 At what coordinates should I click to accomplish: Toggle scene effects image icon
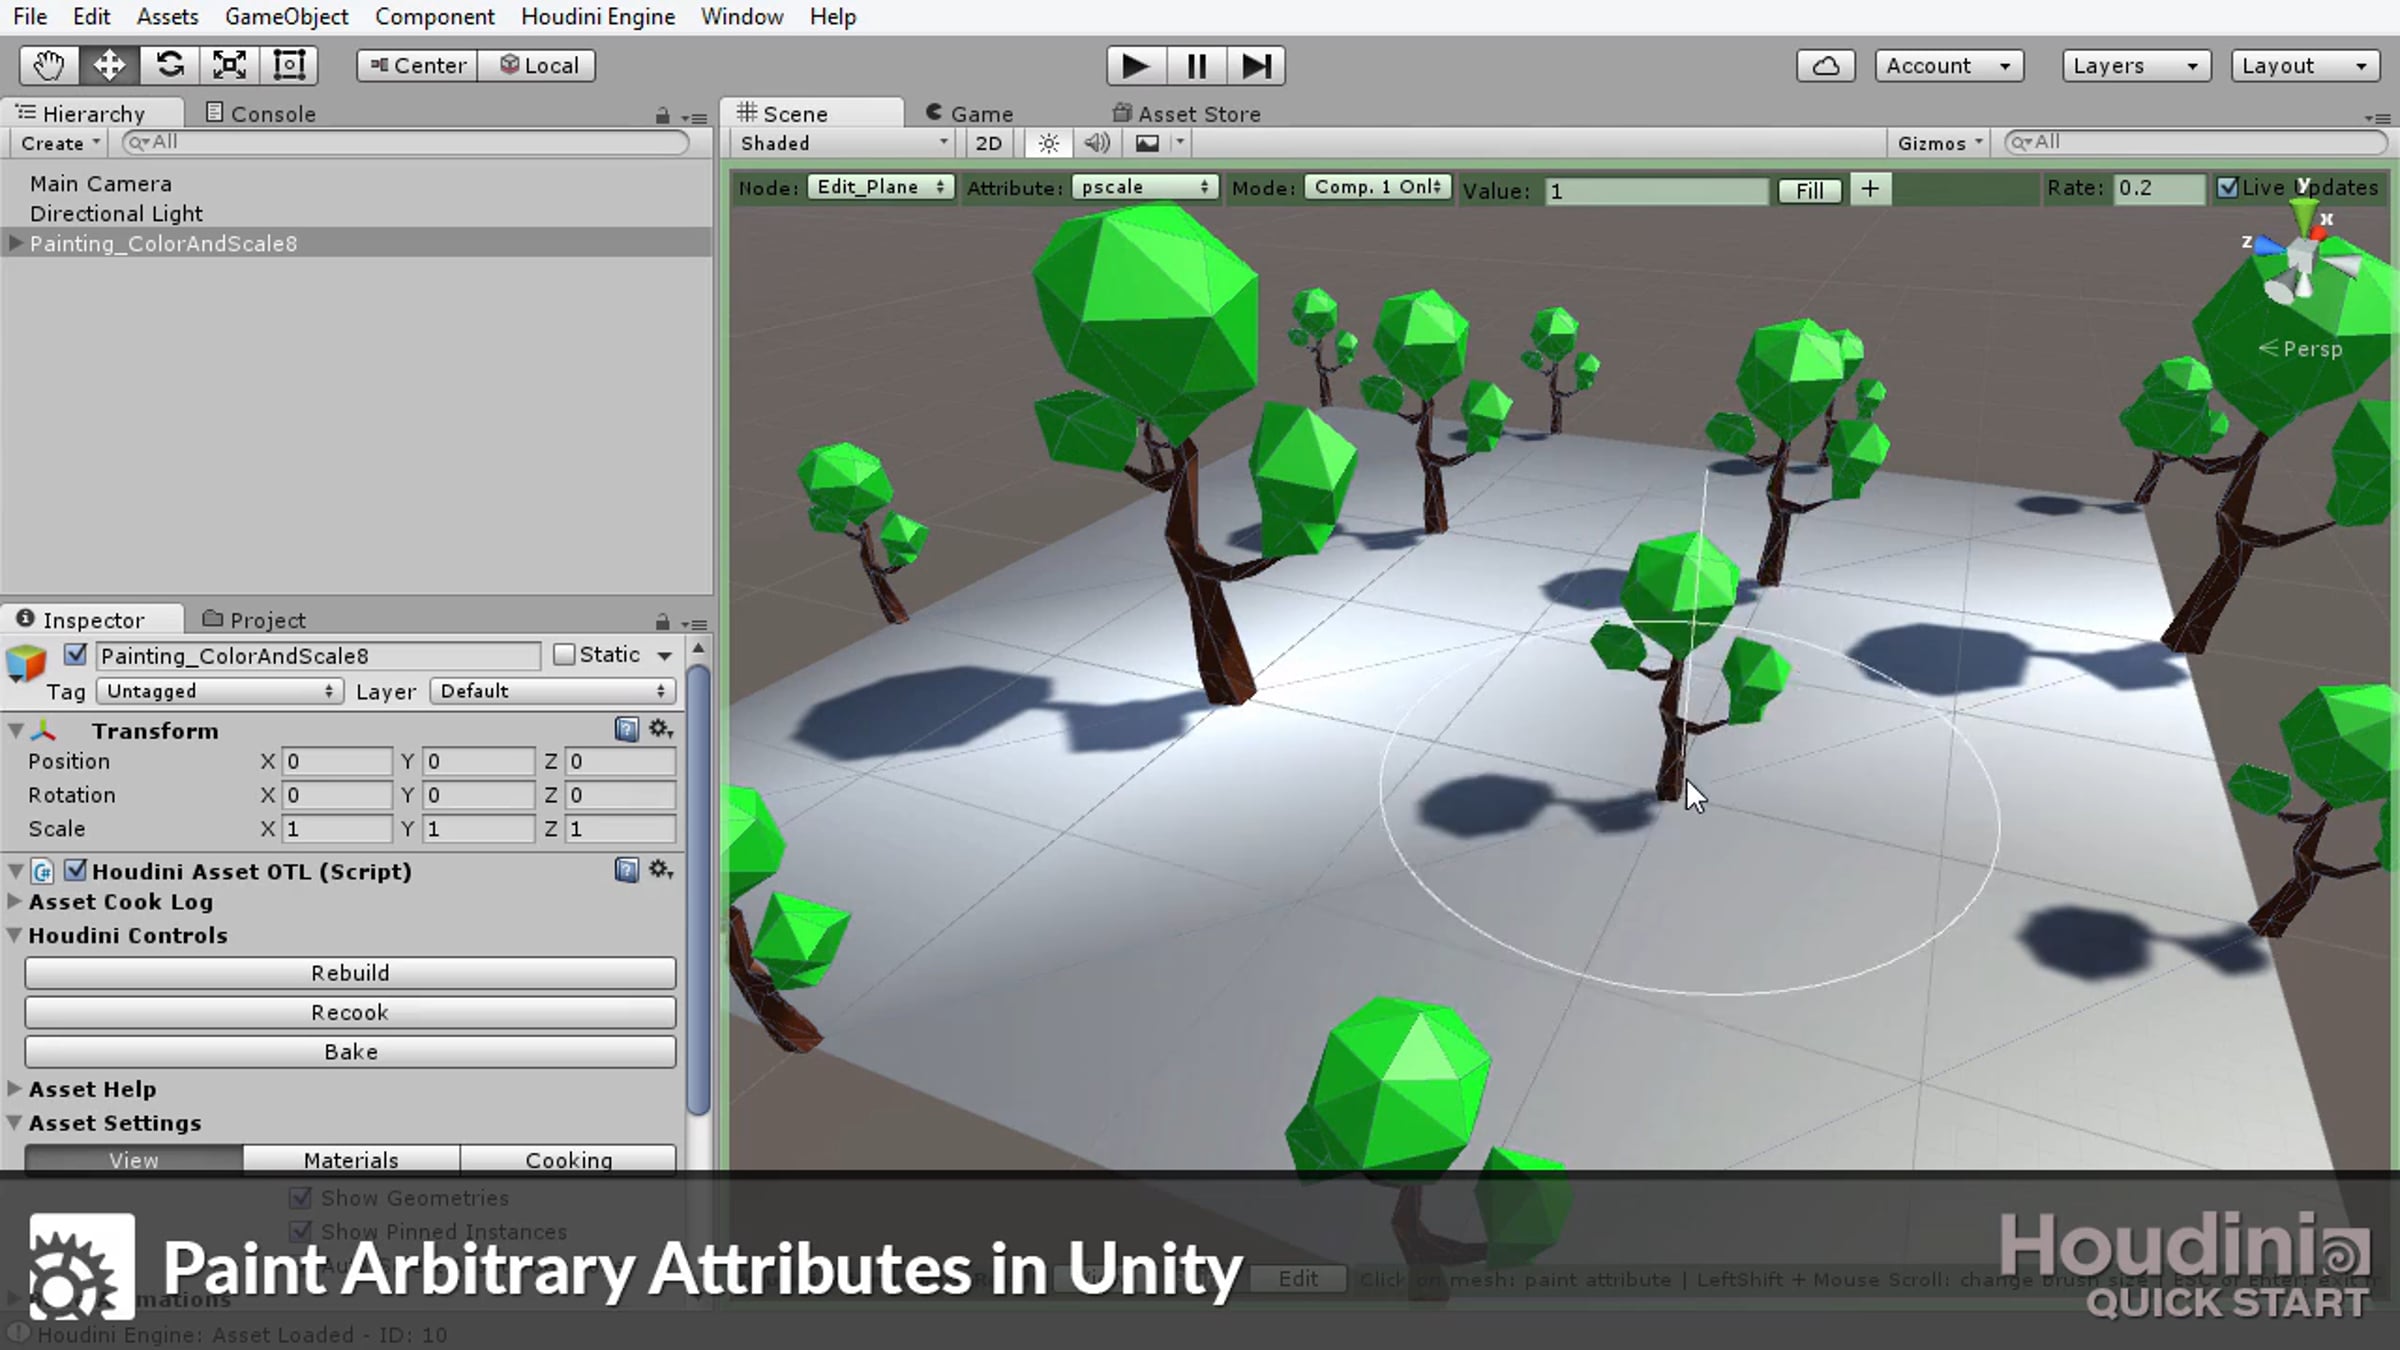click(x=1147, y=143)
